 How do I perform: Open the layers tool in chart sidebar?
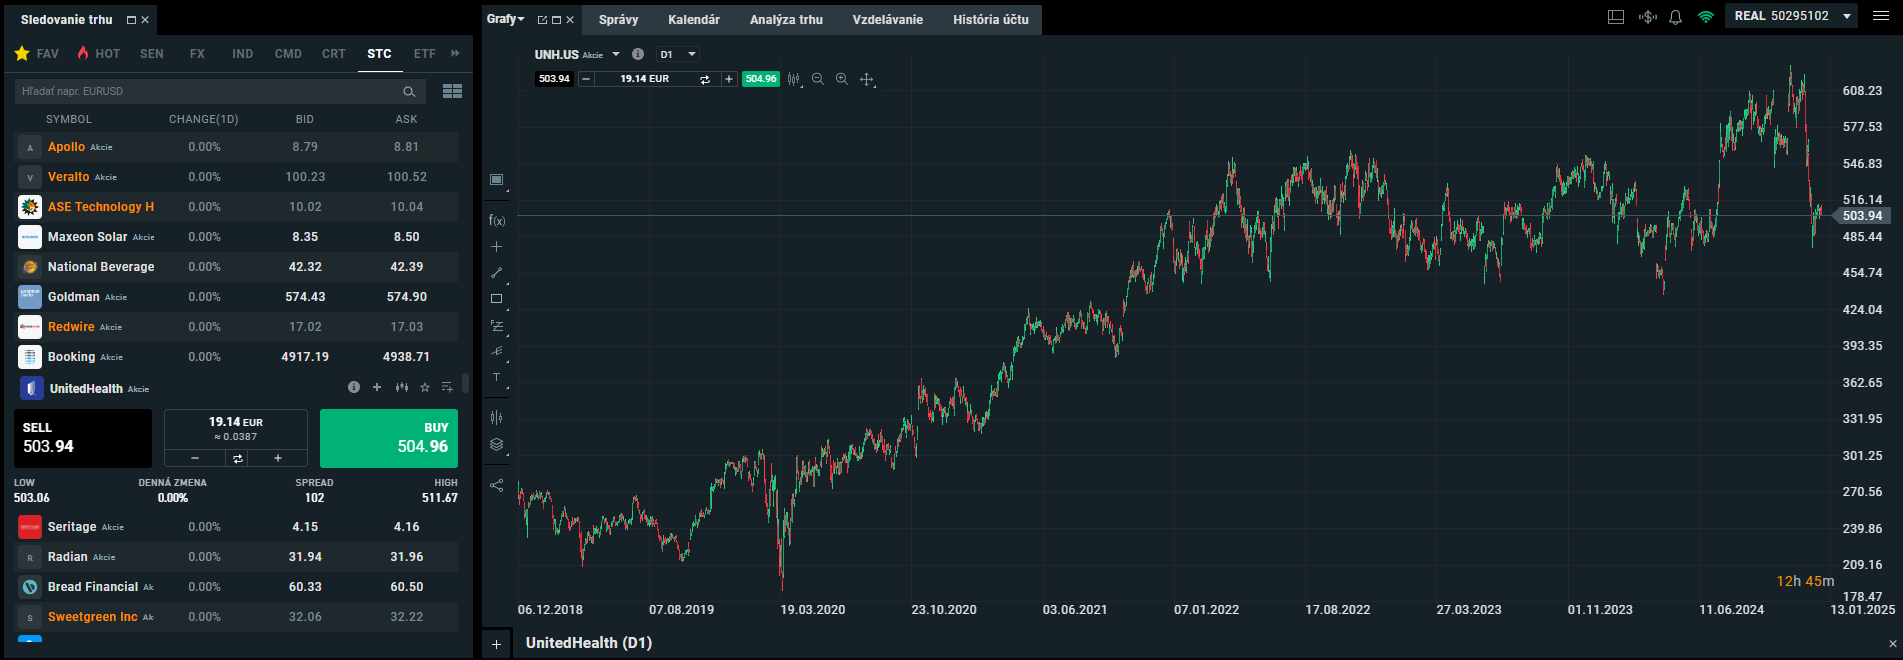point(496,444)
